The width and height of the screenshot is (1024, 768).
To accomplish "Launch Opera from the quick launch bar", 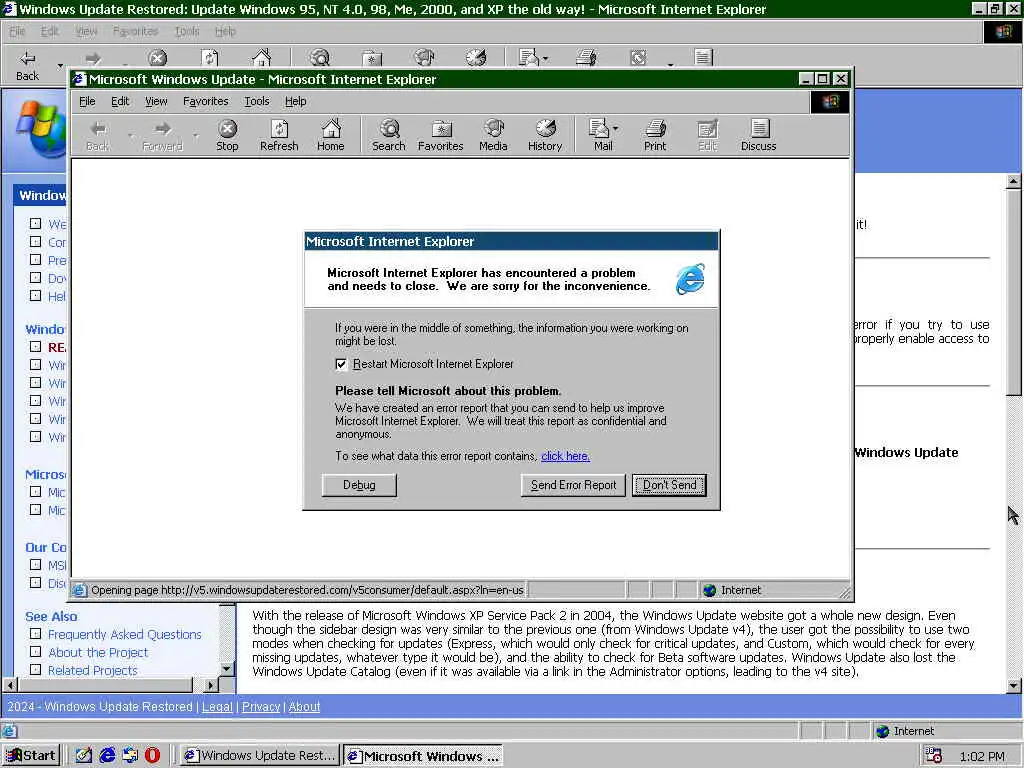I will (x=152, y=756).
